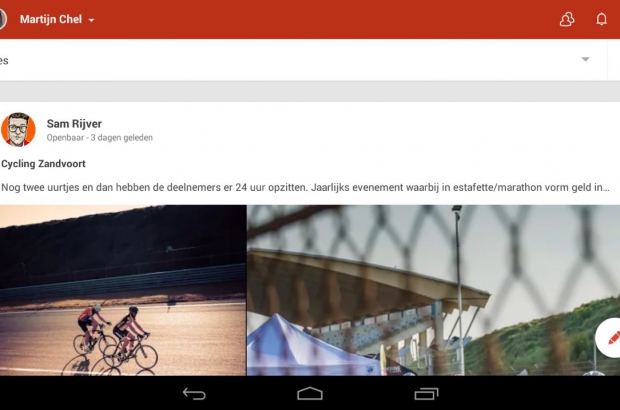Viewport: 620px width, 410px height.
Task: Open the Cycling Zandvoort post title
Action: click(x=43, y=164)
